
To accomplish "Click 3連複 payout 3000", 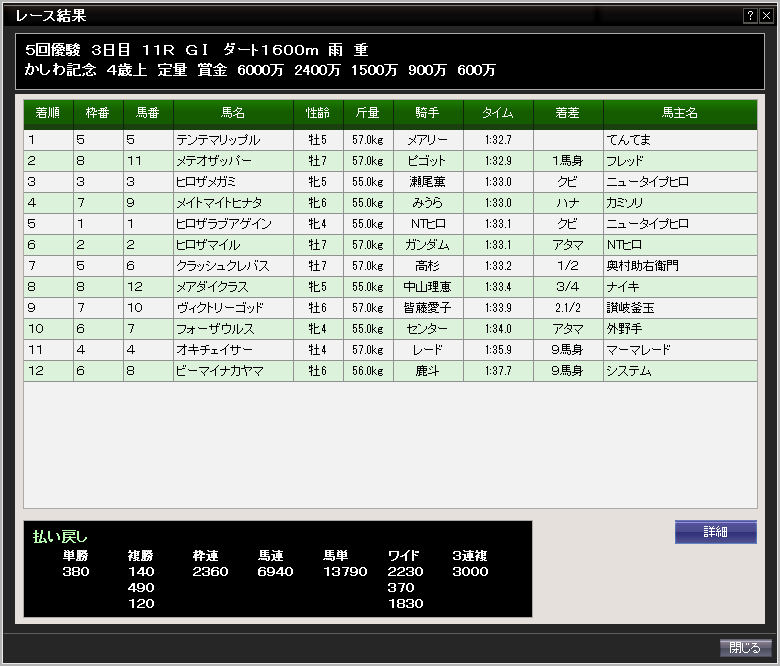I will point(471,571).
